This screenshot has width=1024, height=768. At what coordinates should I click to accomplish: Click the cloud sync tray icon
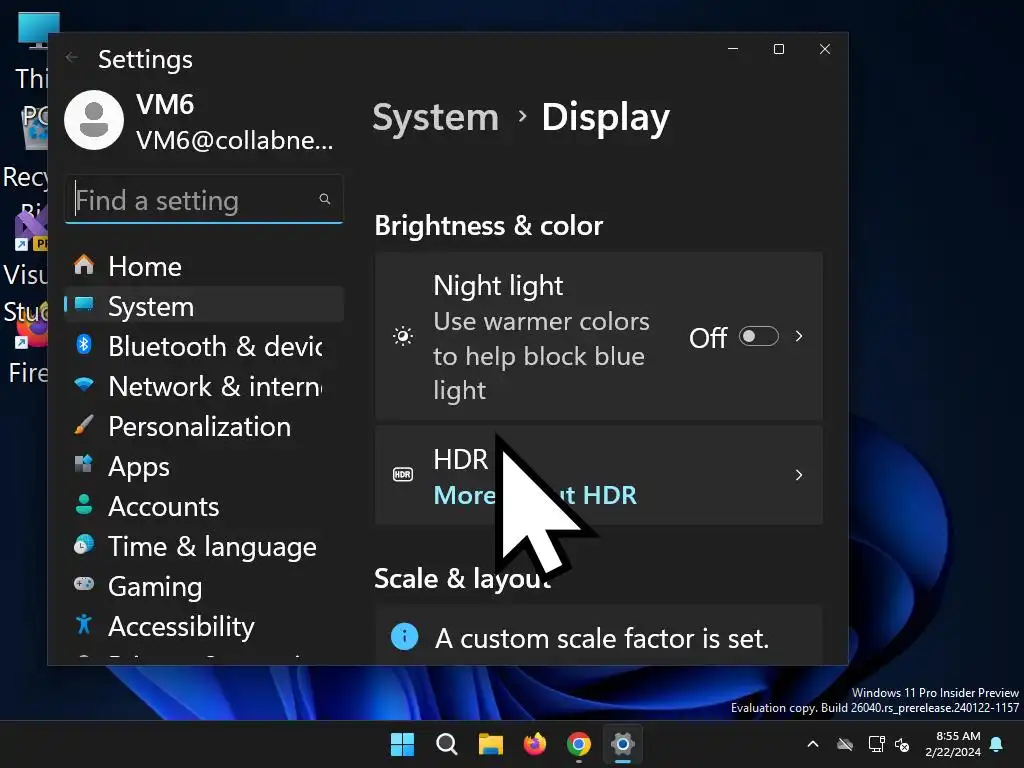(x=845, y=744)
